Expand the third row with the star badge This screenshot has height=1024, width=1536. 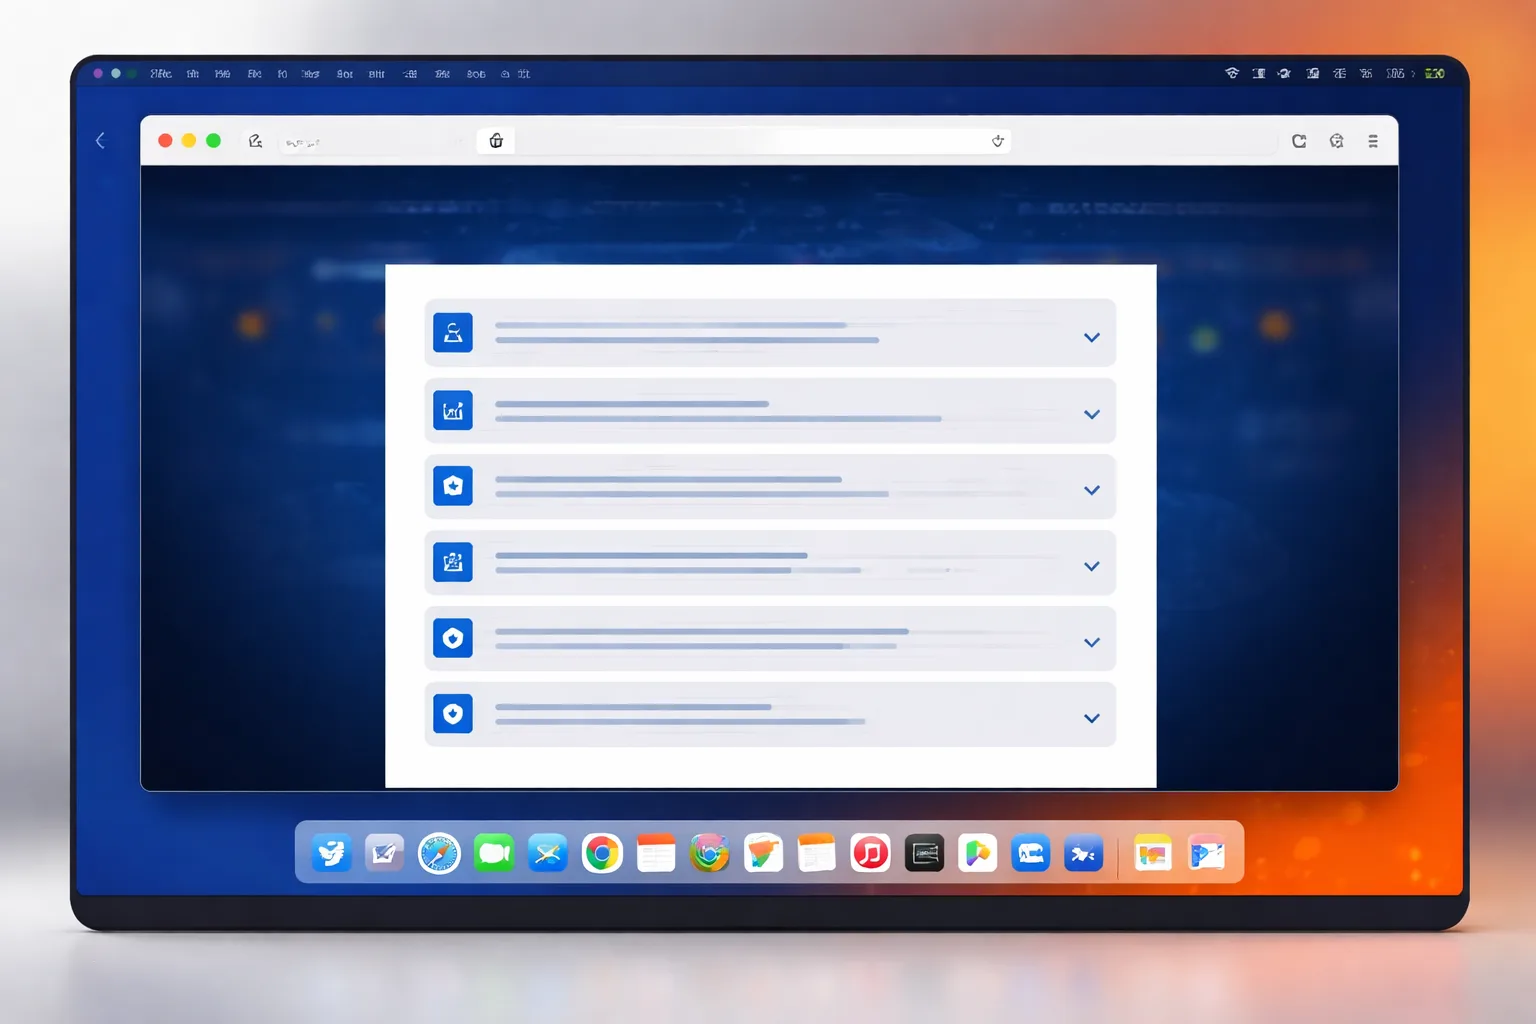pos(1092,490)
